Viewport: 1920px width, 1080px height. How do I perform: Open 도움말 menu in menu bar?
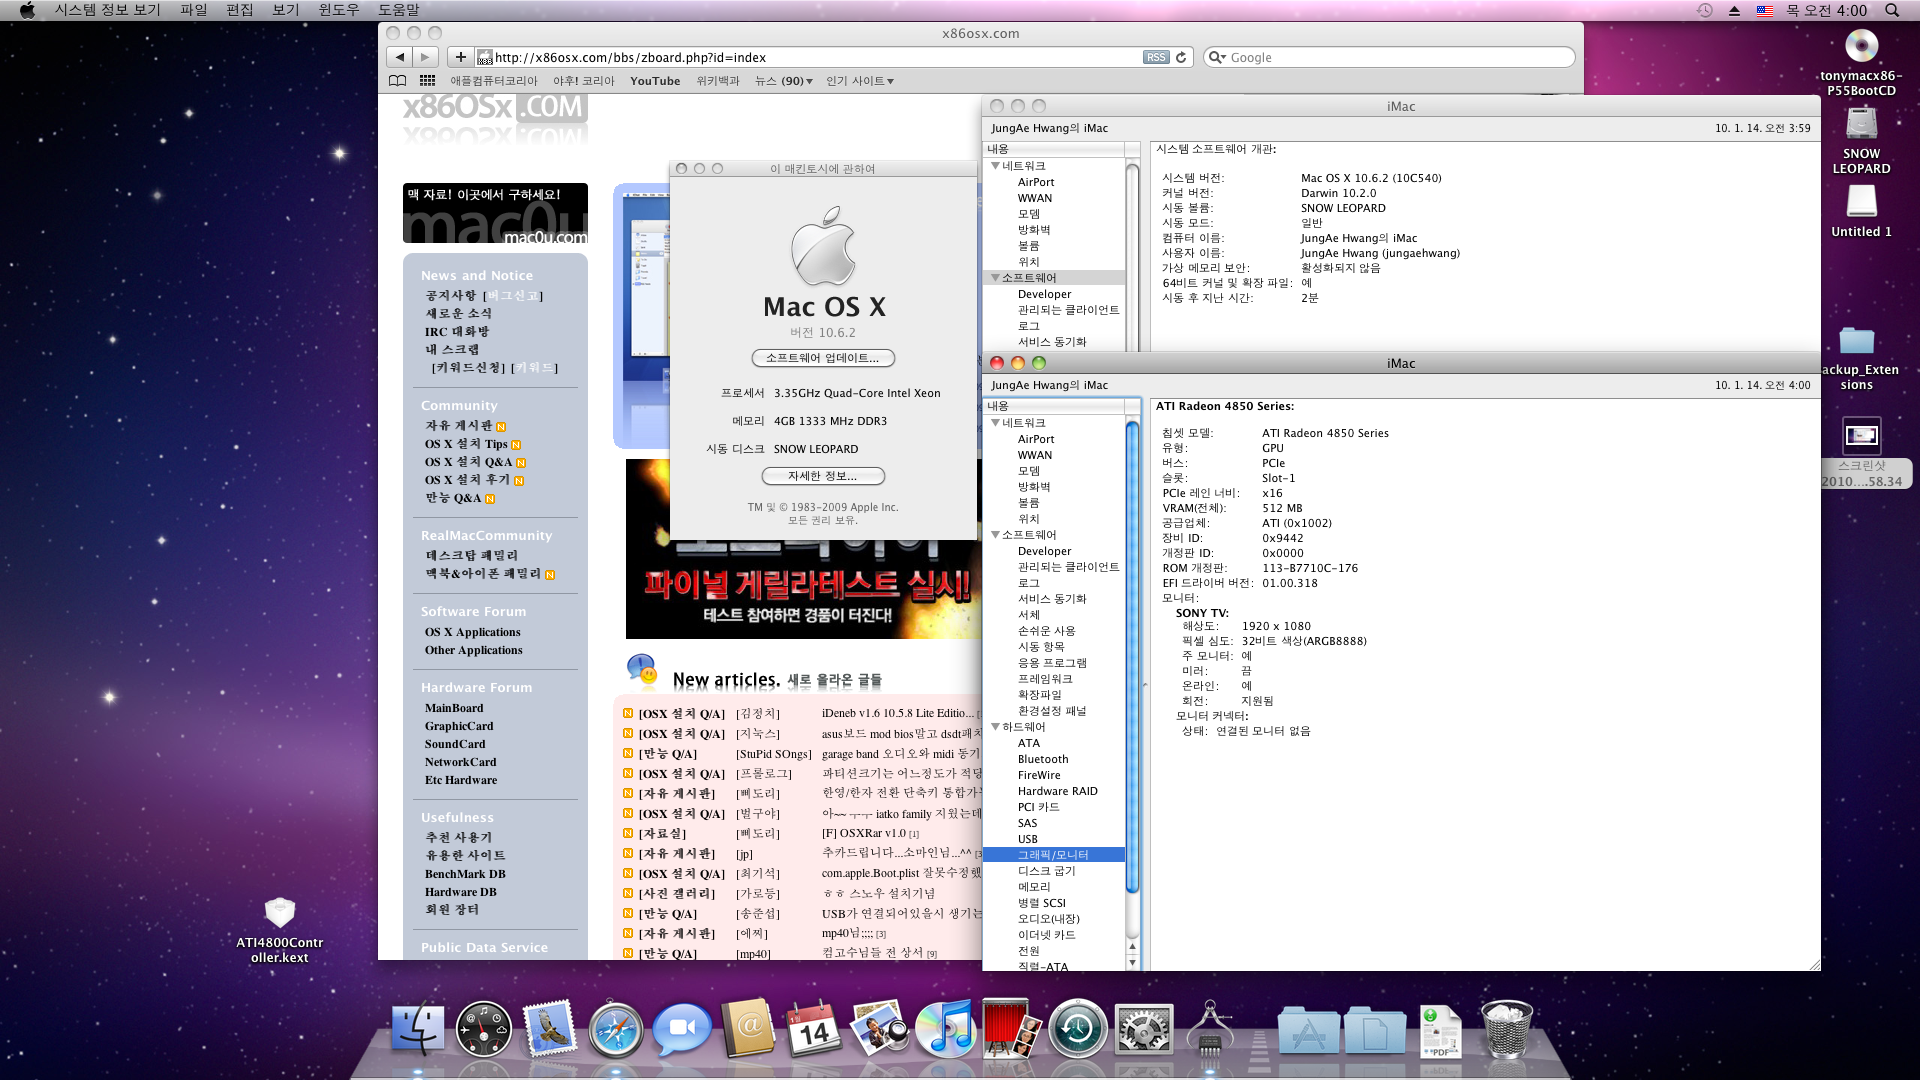pyautogui.click(x=398, y=10)
